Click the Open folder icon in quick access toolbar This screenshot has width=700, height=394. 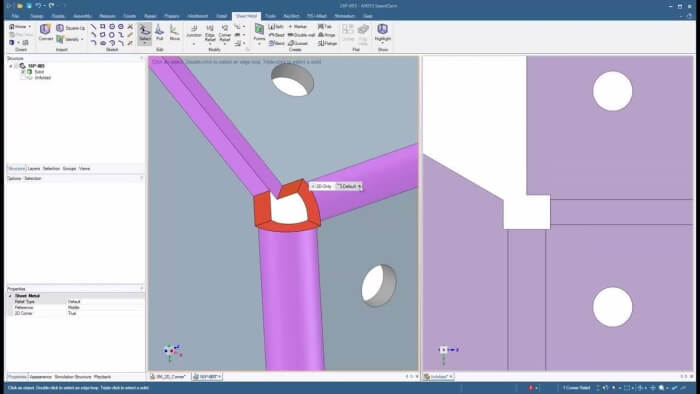point(20,6)
